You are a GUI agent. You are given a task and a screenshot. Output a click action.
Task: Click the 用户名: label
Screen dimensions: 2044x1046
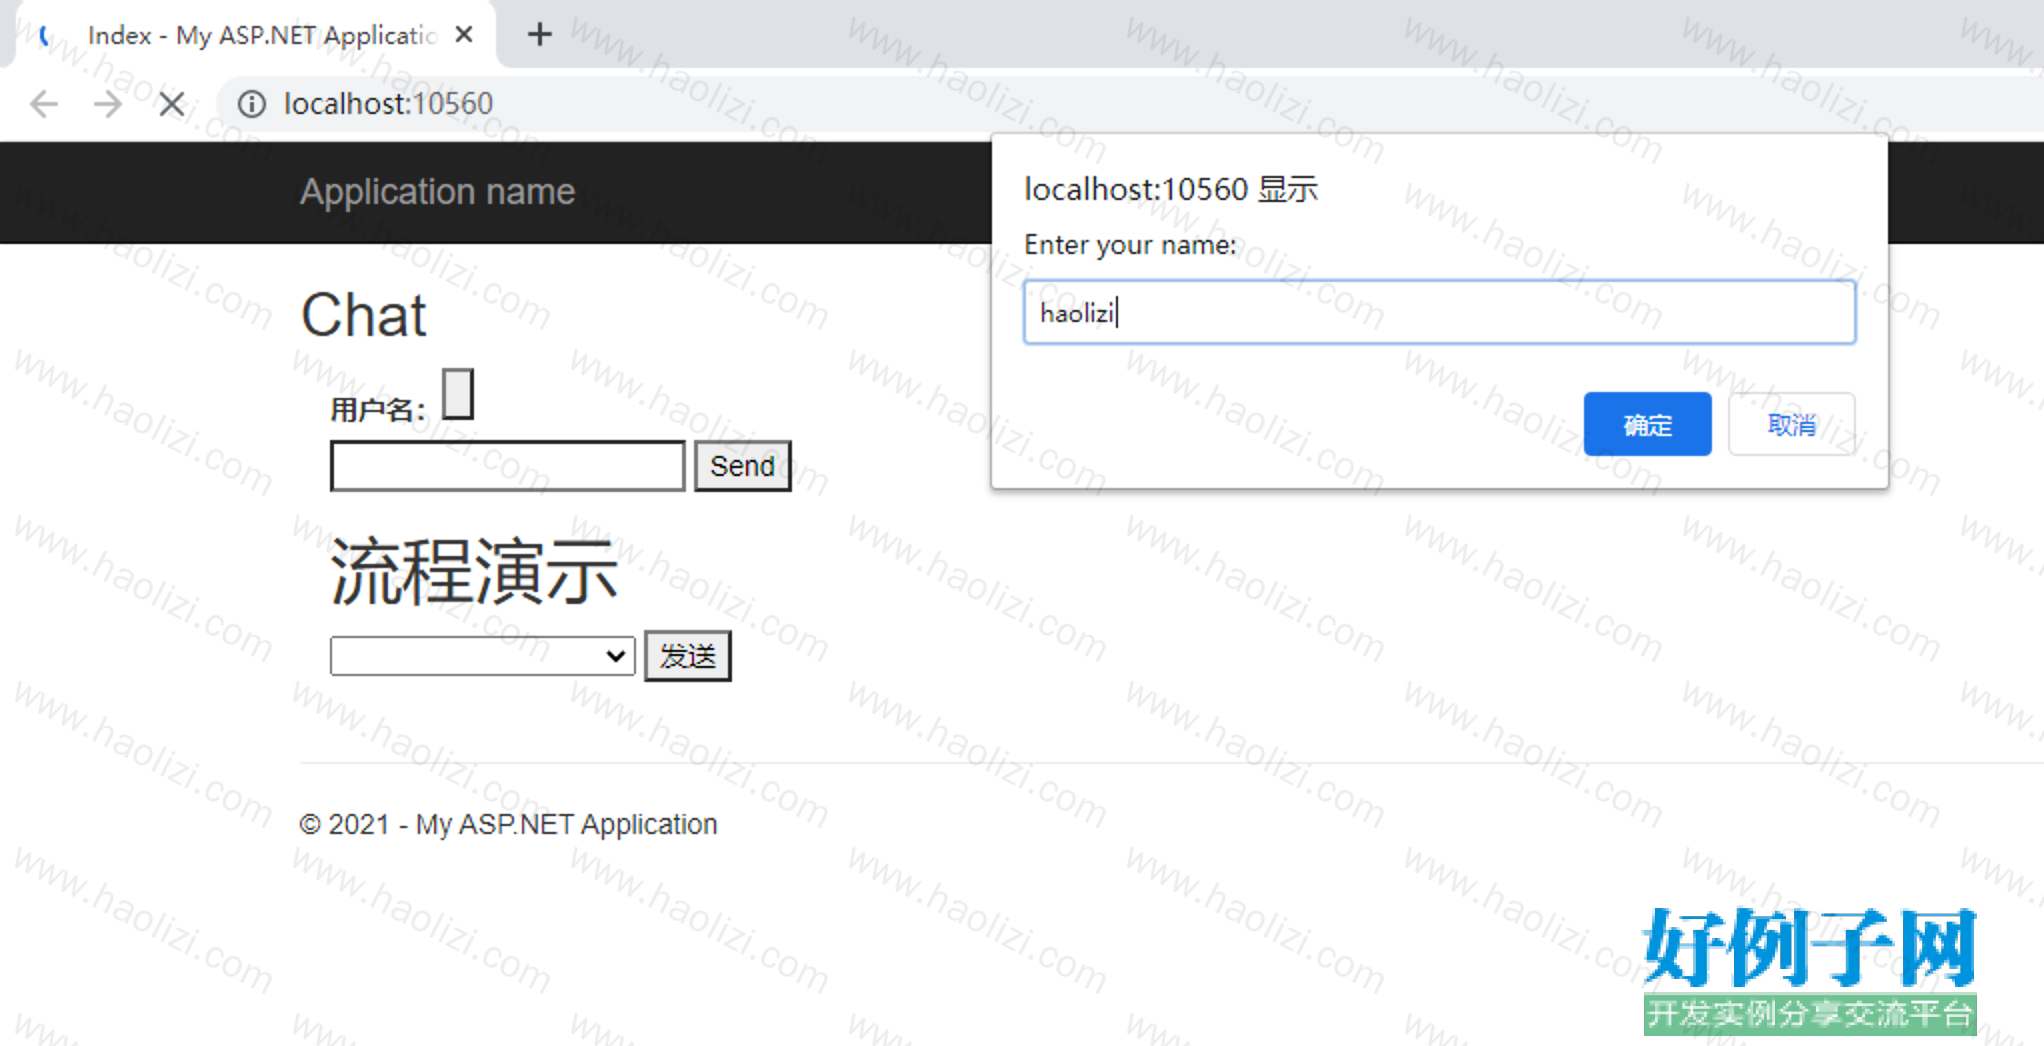tap(378, 410)
